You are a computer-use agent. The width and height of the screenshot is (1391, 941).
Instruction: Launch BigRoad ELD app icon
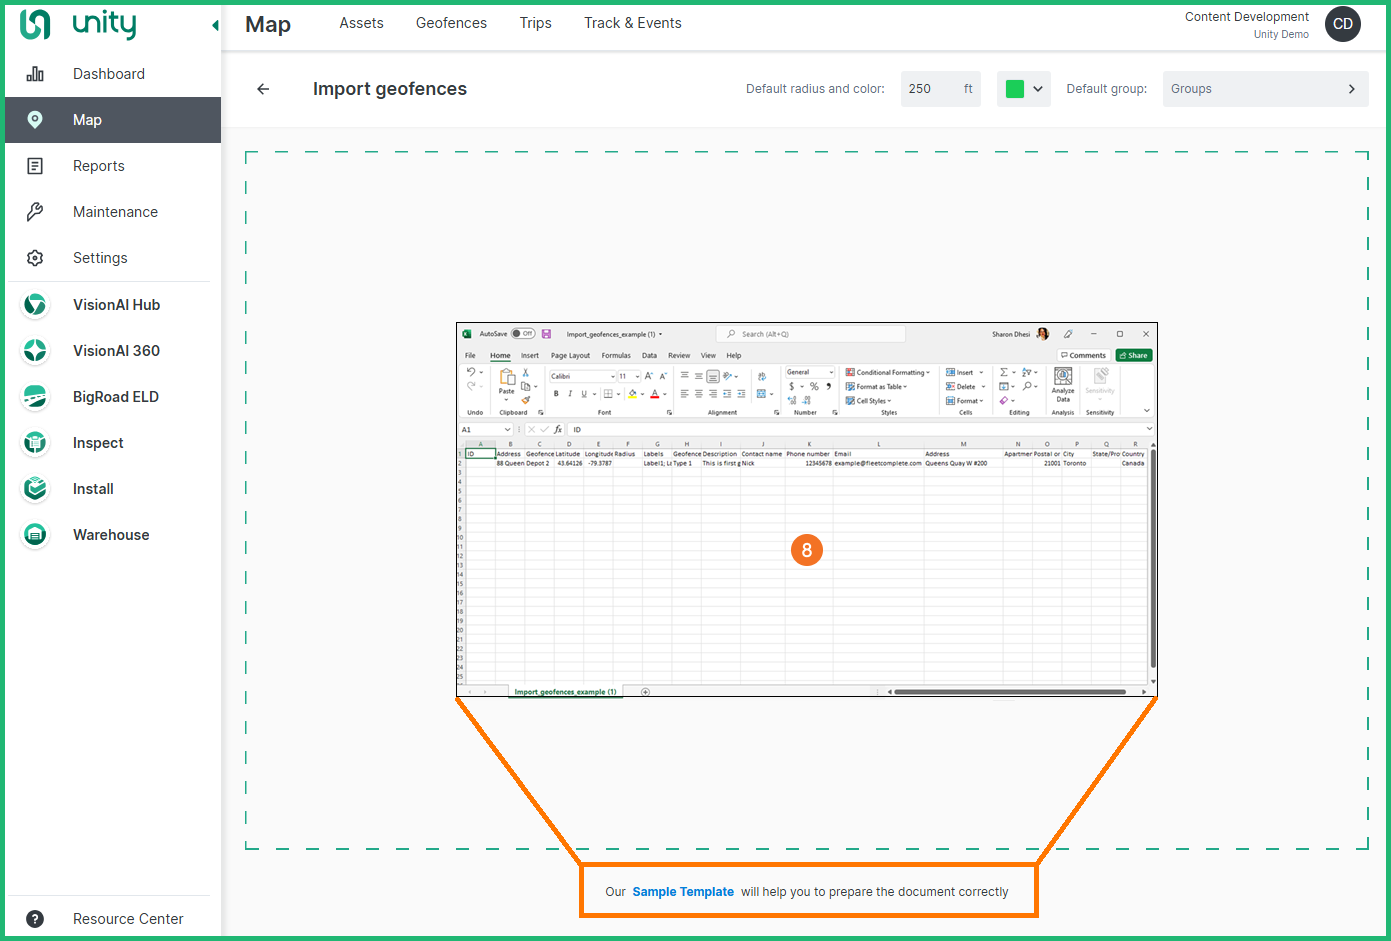click(35, 397)
